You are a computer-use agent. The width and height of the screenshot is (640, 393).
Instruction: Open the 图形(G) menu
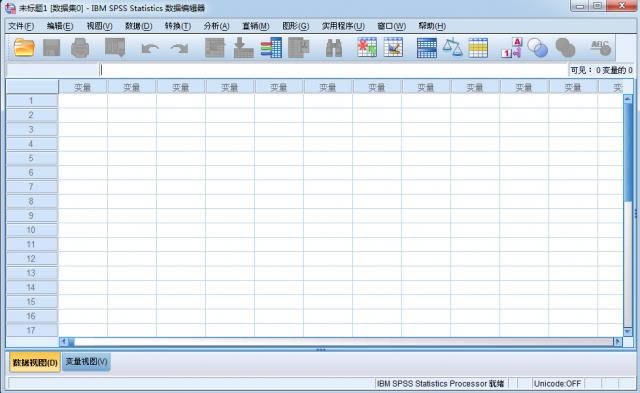296,26
